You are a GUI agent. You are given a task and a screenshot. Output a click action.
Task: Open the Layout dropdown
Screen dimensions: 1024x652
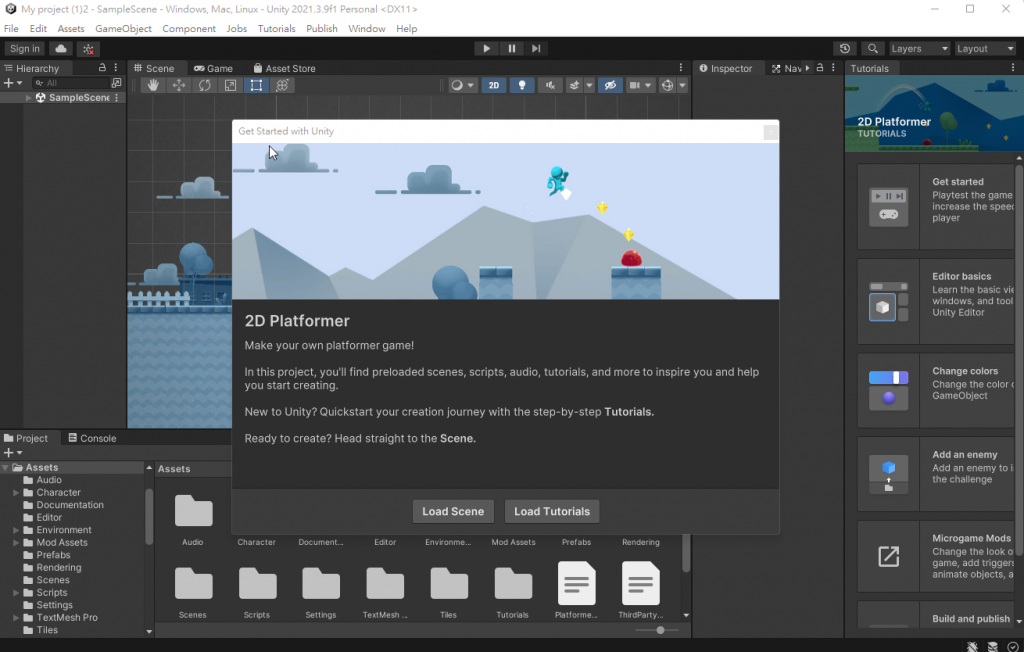[x=985, y=49]
